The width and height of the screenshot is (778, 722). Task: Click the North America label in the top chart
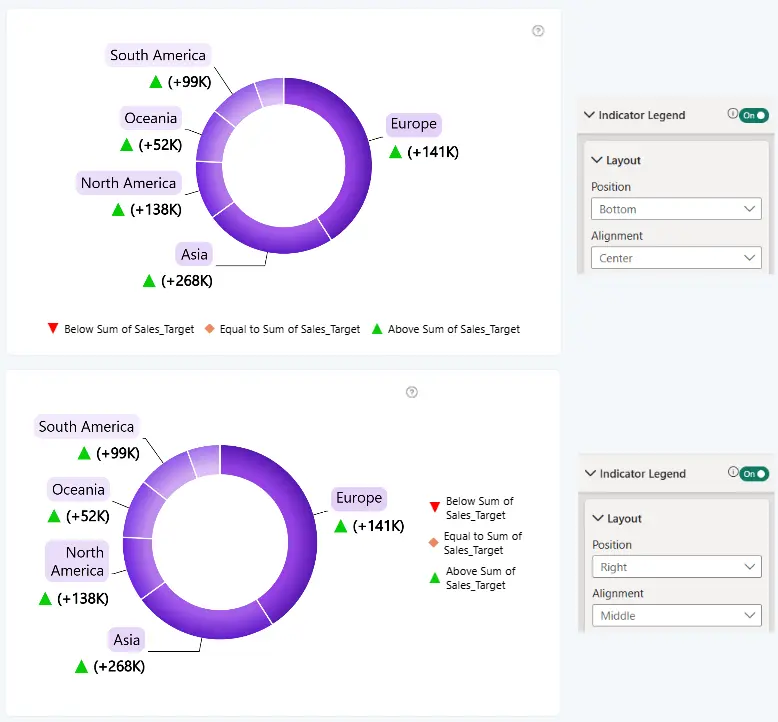128,183
